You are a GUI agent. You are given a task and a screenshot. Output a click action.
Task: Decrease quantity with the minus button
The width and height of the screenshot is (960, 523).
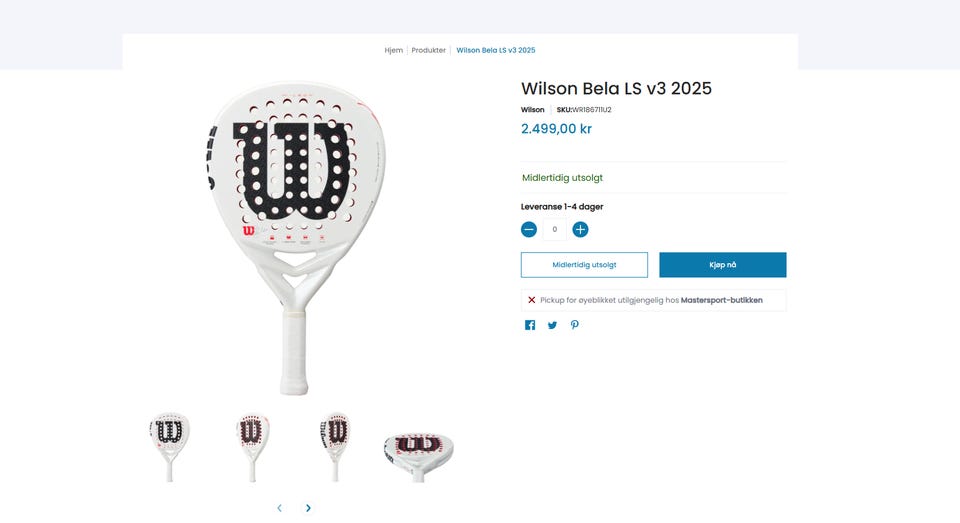pos(529,229)
